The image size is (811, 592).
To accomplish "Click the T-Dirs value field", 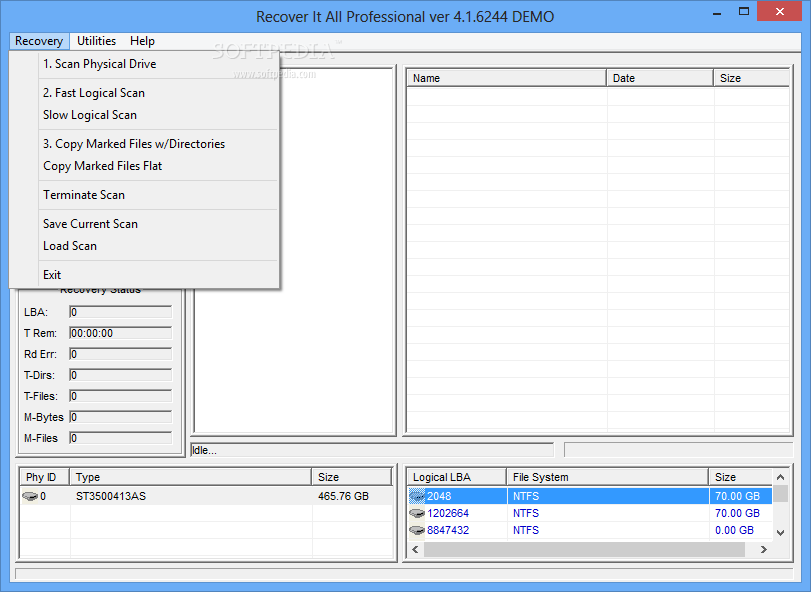I will coord(121,375).
